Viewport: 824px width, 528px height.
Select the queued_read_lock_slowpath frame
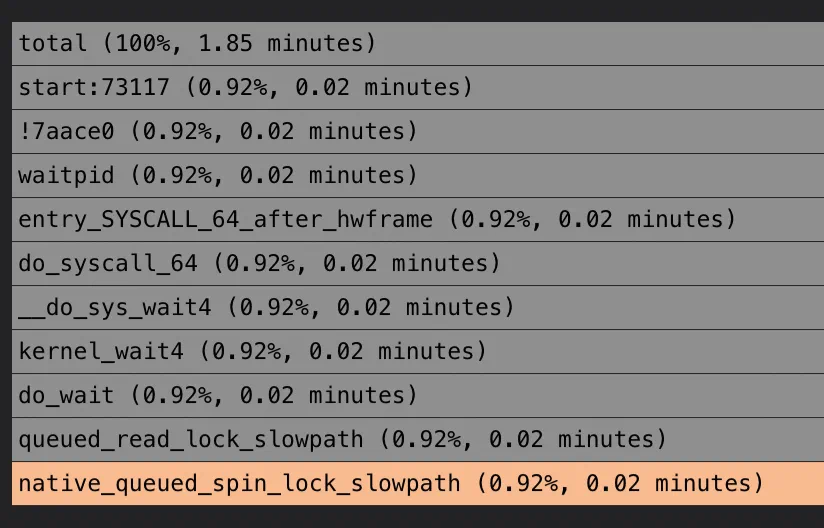[x=412, y=439]
